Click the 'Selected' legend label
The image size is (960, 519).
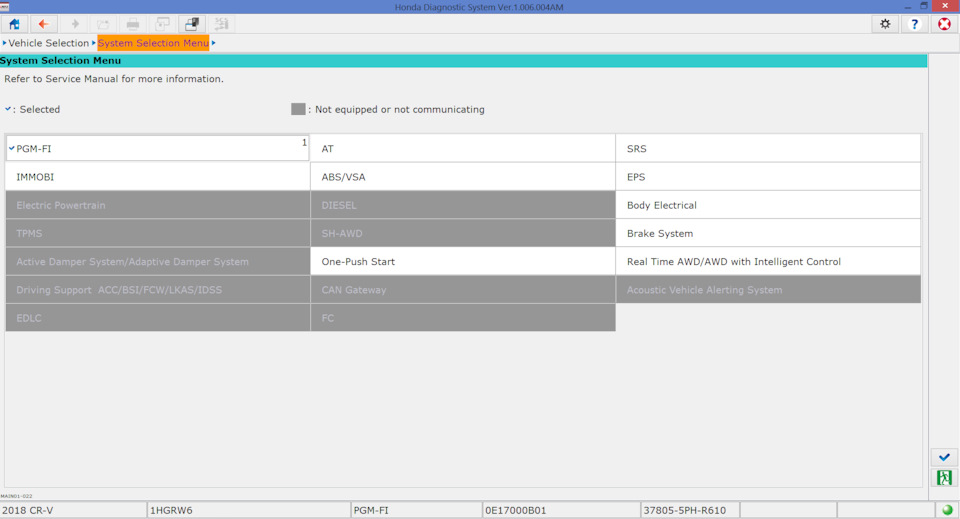pos(40,110)
